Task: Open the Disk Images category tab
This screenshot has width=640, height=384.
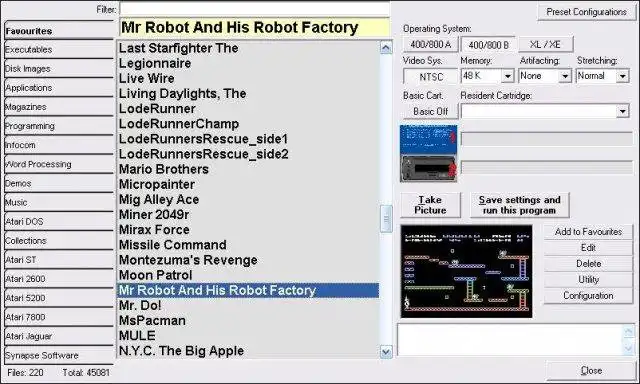Action: click(x=59, y=69)
